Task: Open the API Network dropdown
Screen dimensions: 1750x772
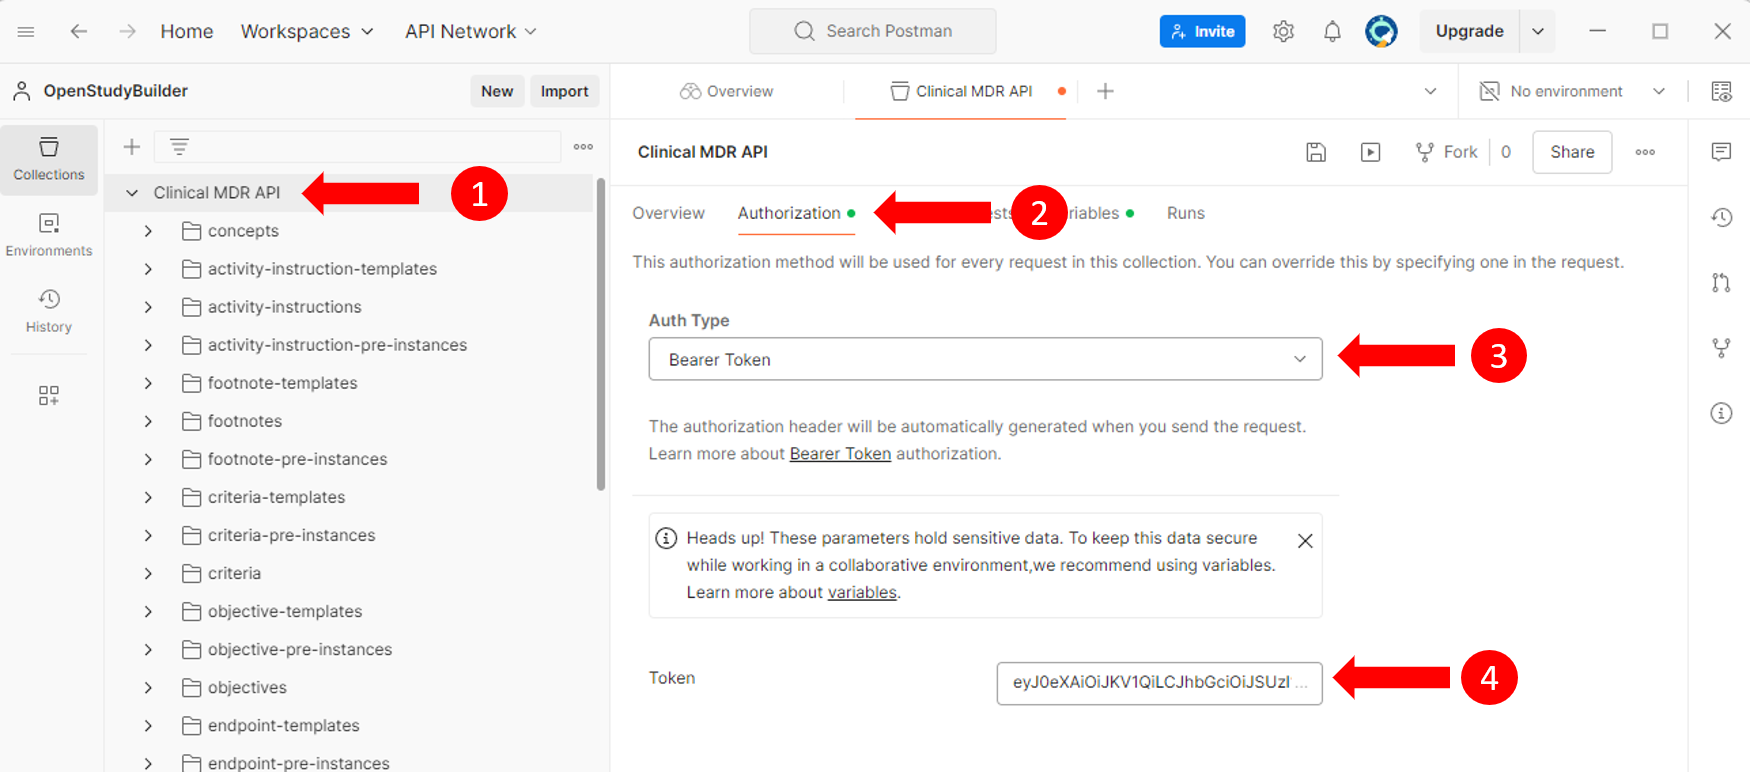Action: tap(471, 32)
